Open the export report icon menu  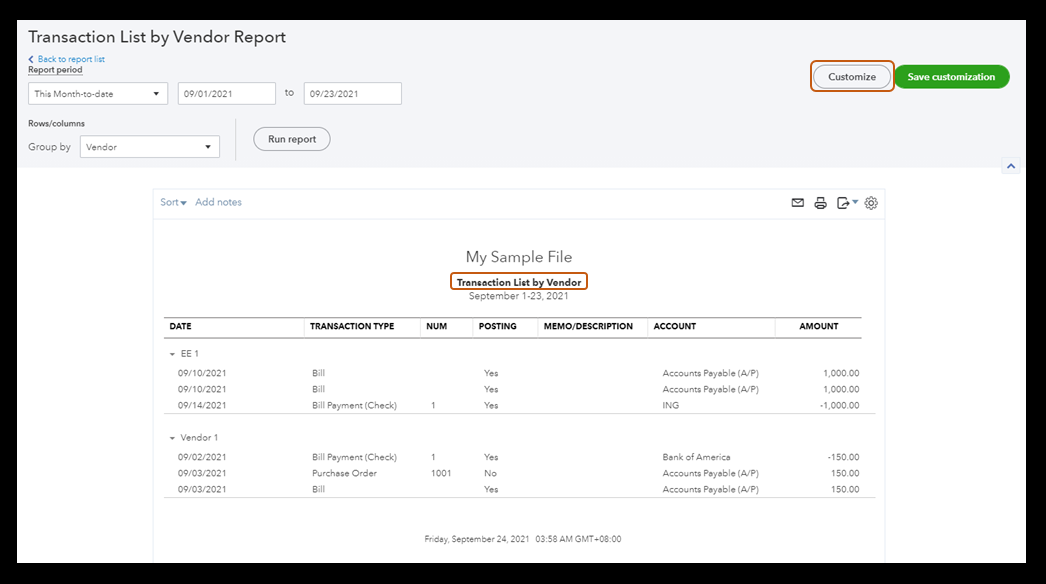pyautogui.click(x=846, y=203)
